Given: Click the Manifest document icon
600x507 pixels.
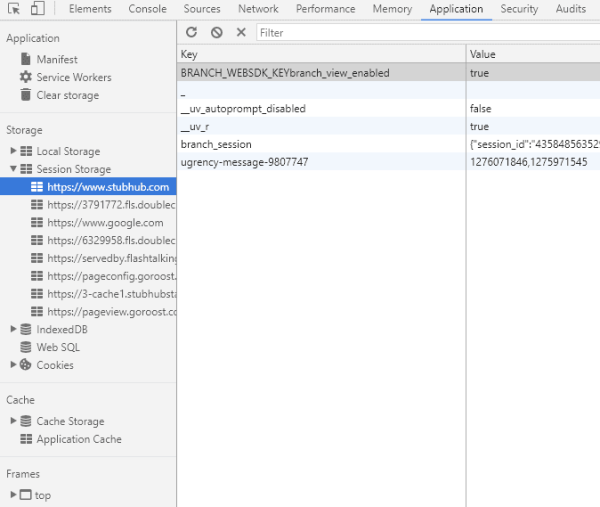Looking at the screenshot, I should pos(26,59).
